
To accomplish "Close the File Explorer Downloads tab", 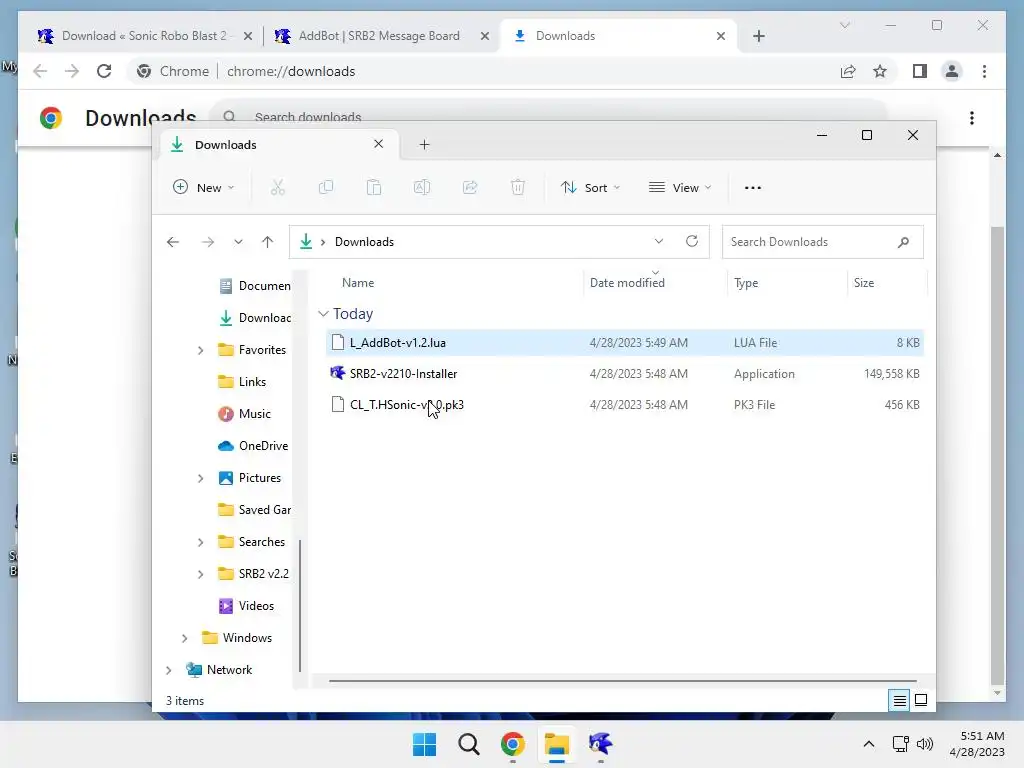I will (x=378, y=144).
